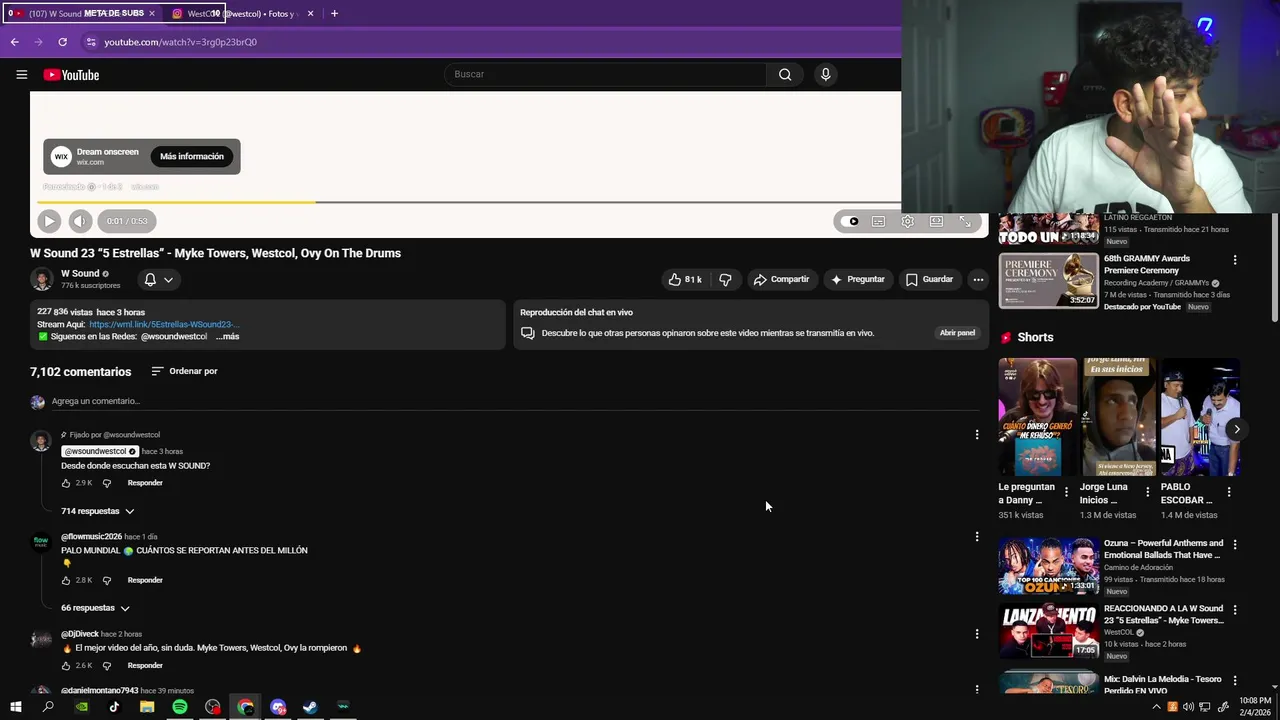Toggle subtitles in the player

[x=878, y=222]
